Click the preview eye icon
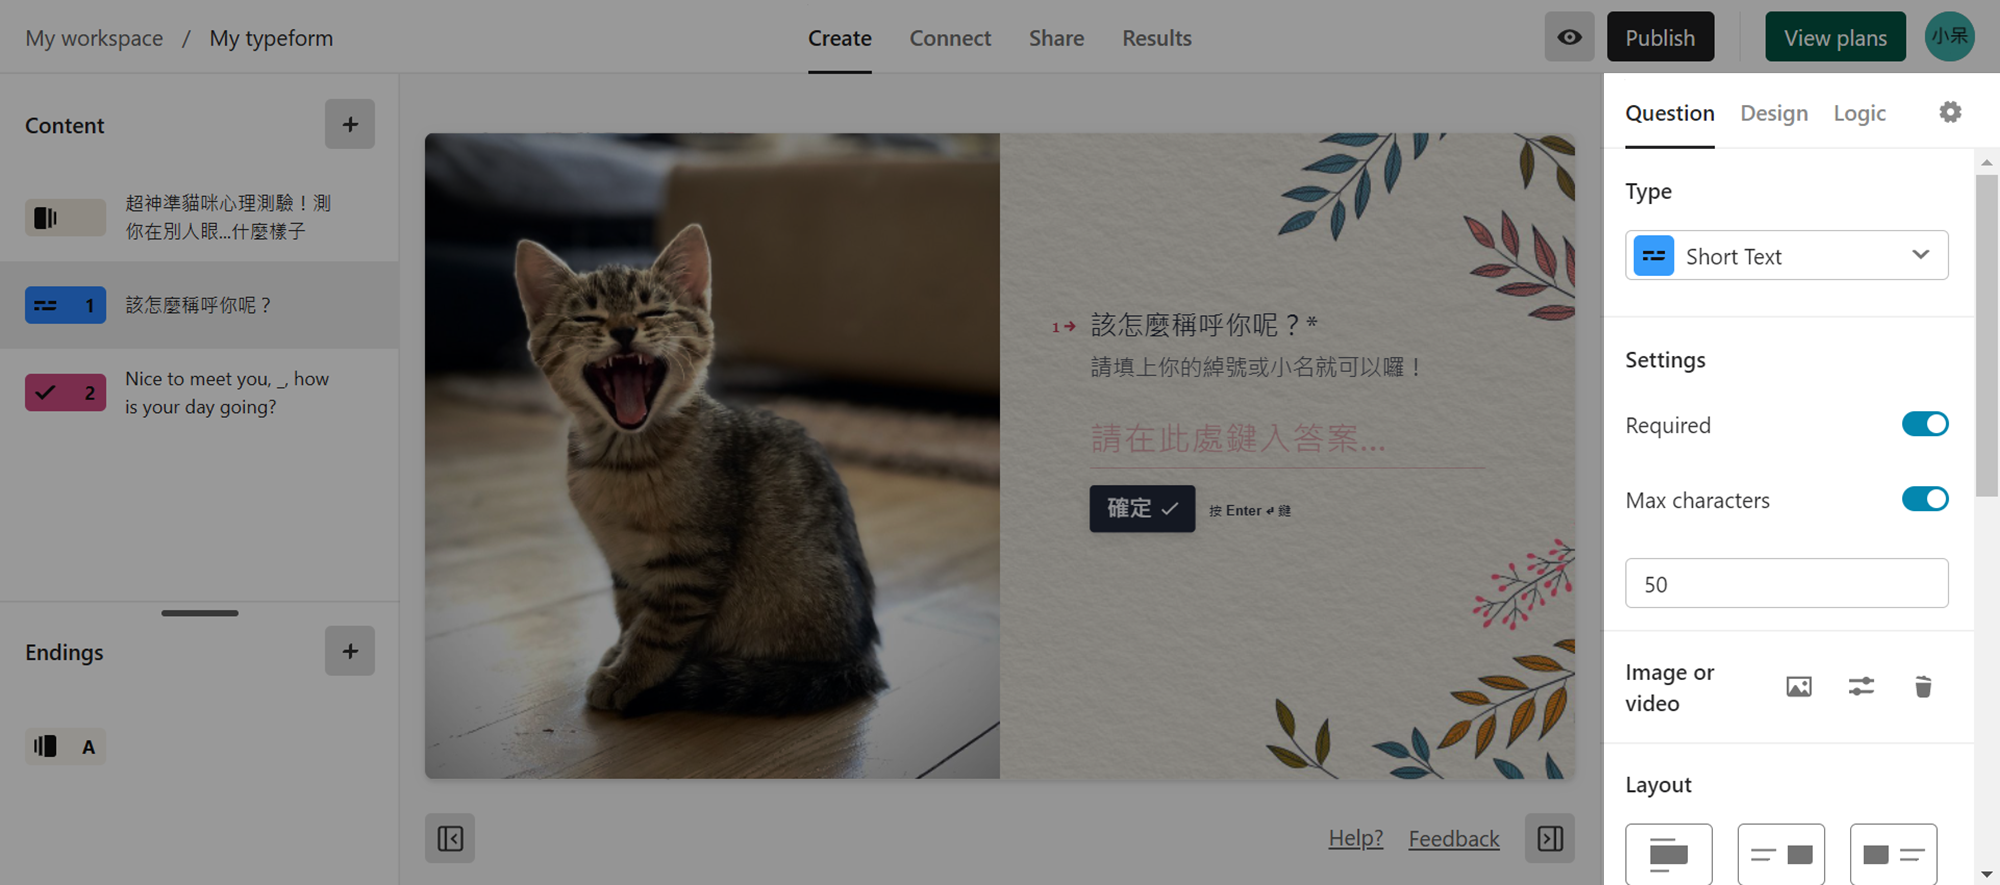This screenshot has height=885, width=2000. [x=1569, y=37]
